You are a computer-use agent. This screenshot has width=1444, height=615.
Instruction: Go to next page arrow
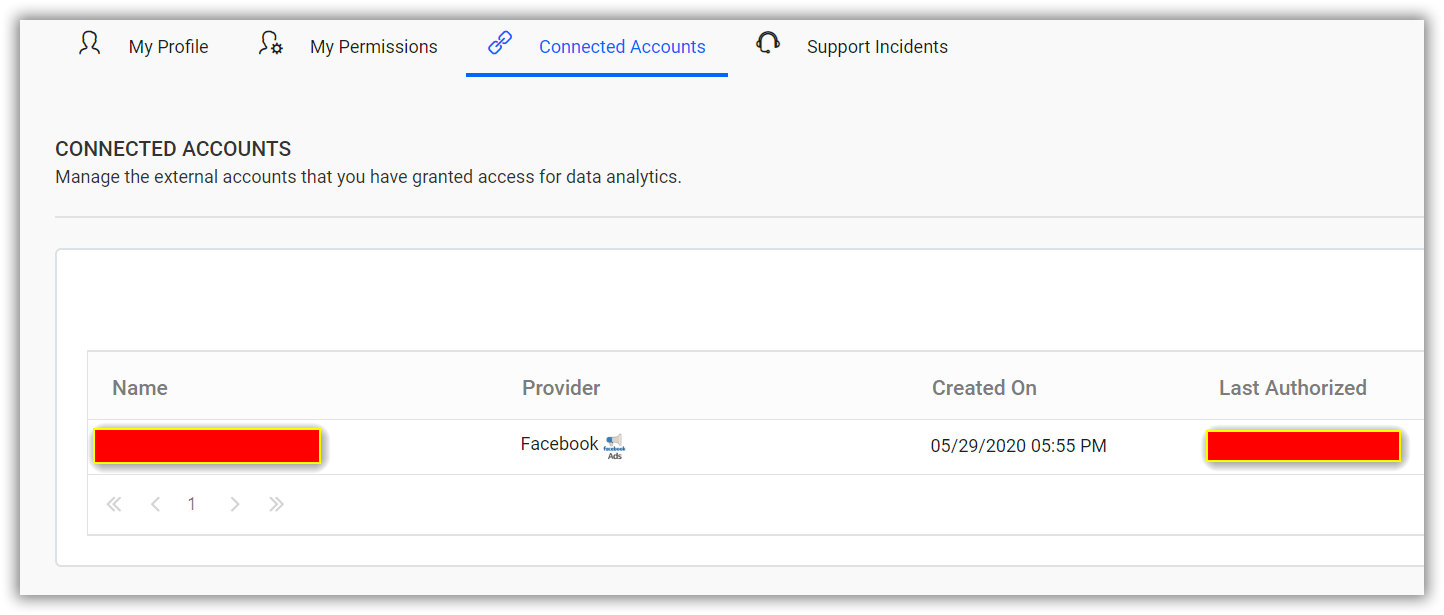point(235,504)
